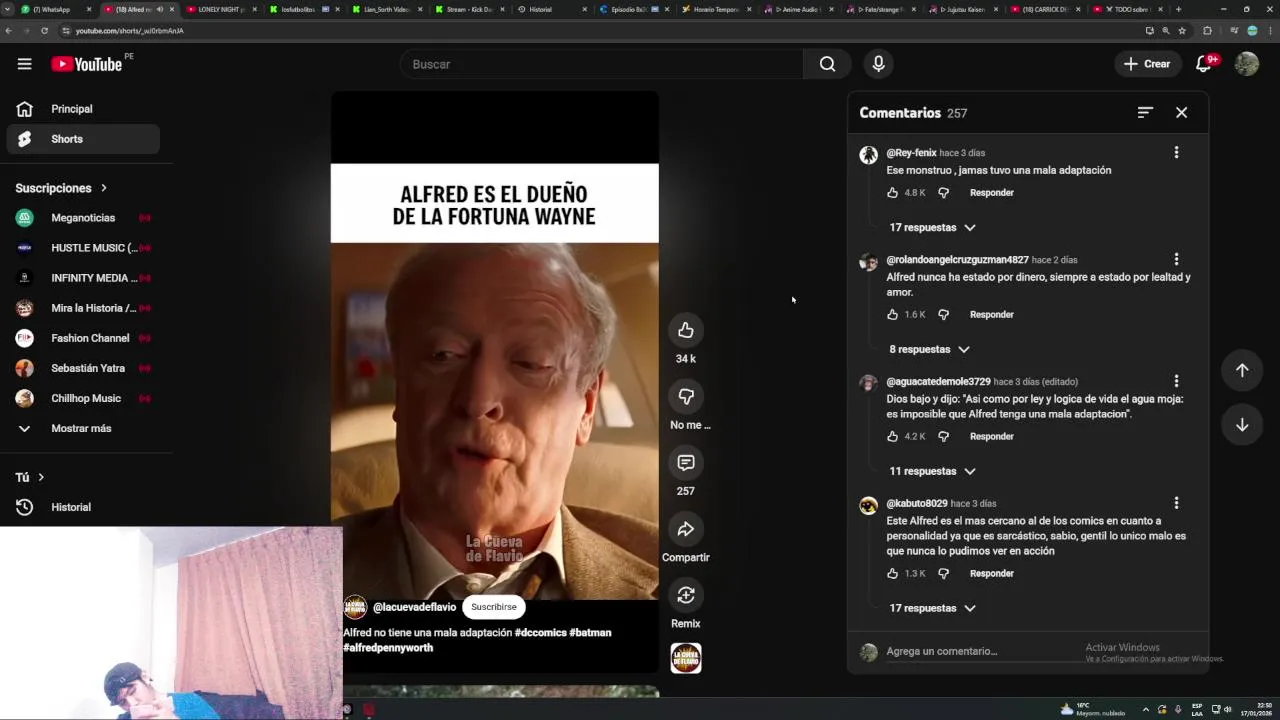Click the search magnifier button
This screenshot has width=1280, height=720.
coord(827,64)
